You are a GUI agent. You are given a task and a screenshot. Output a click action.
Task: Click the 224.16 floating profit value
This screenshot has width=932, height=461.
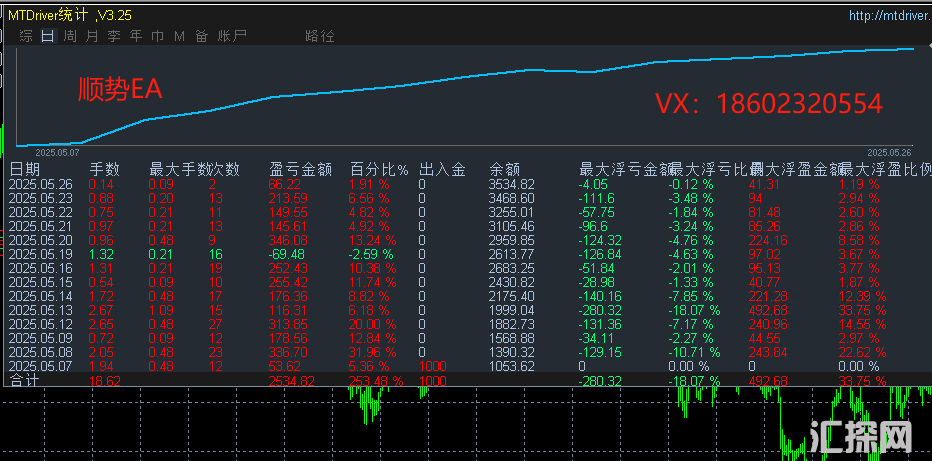(769, 240)
